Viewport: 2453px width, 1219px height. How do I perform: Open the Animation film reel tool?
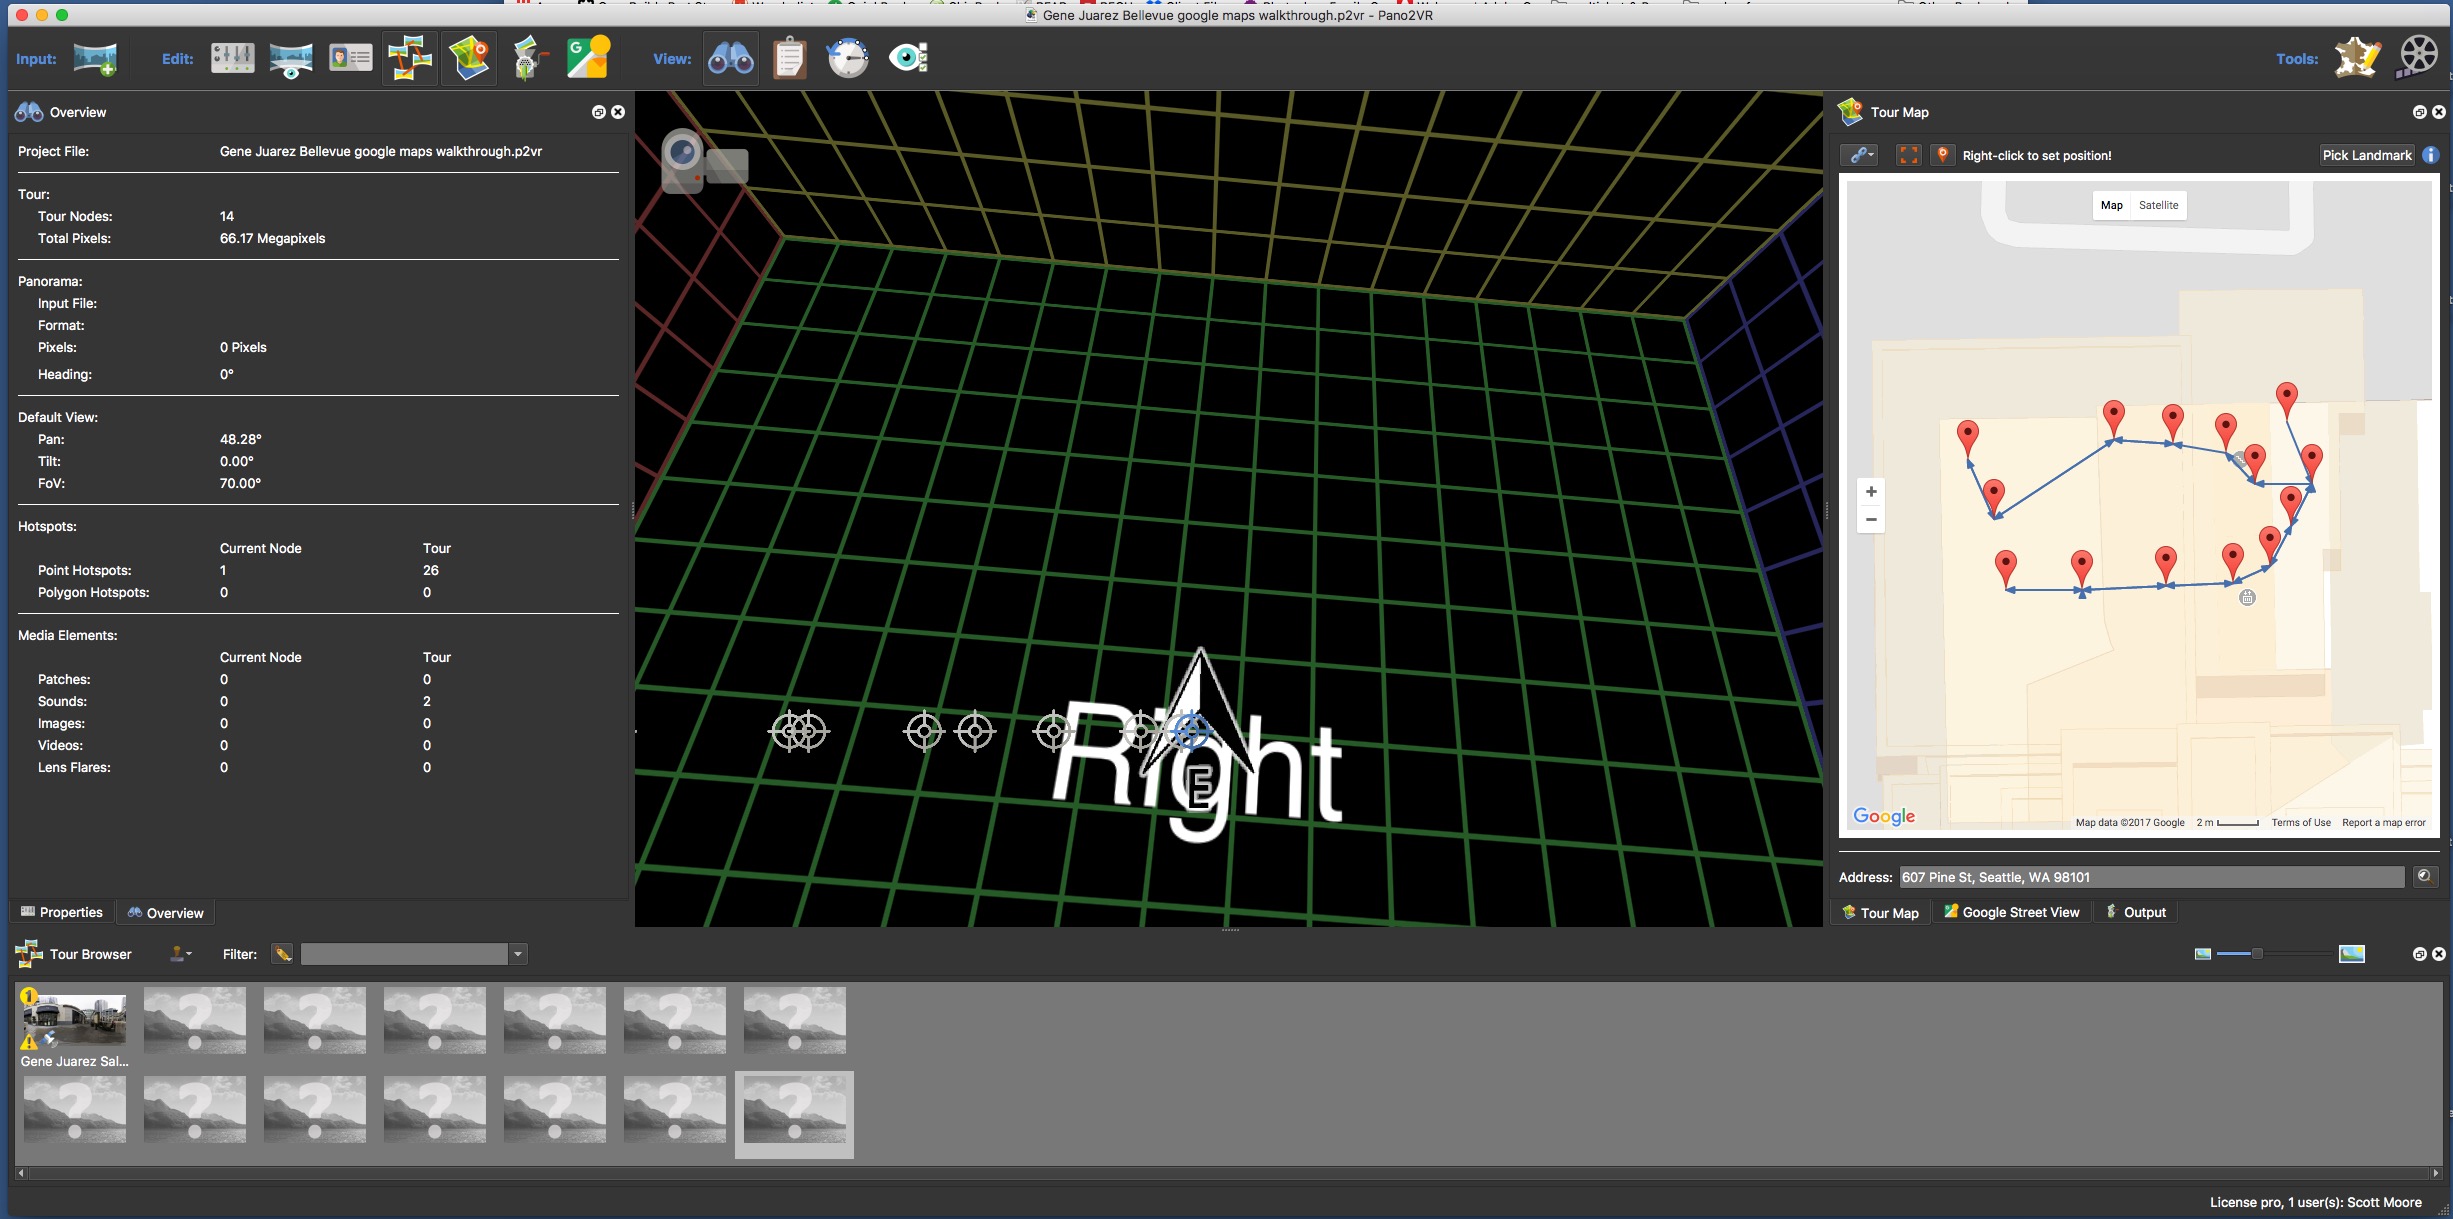(x=2418, y=58)
